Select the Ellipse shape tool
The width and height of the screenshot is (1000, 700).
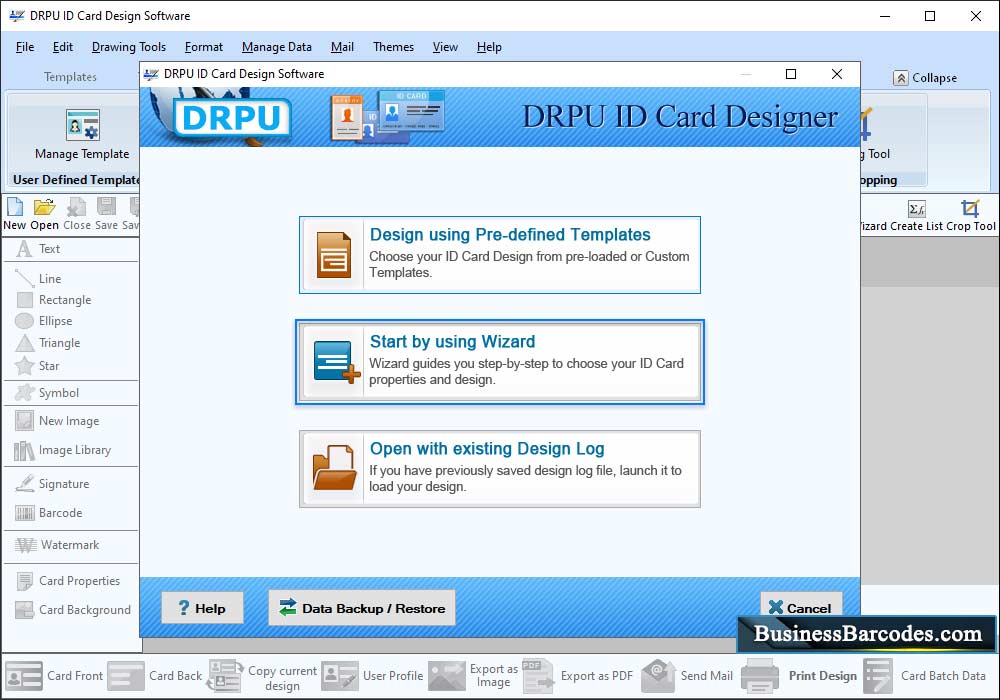(x=45, y=321)
